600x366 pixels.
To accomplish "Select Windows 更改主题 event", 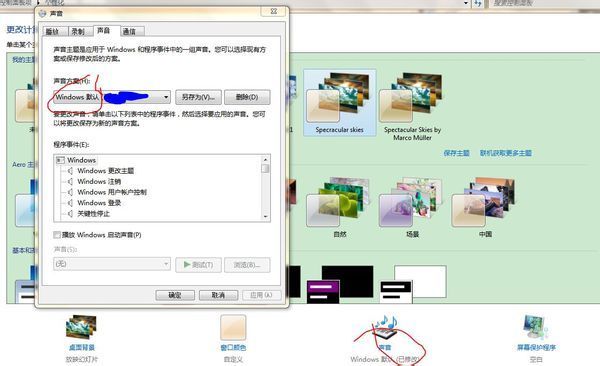I will click(106, 171).
